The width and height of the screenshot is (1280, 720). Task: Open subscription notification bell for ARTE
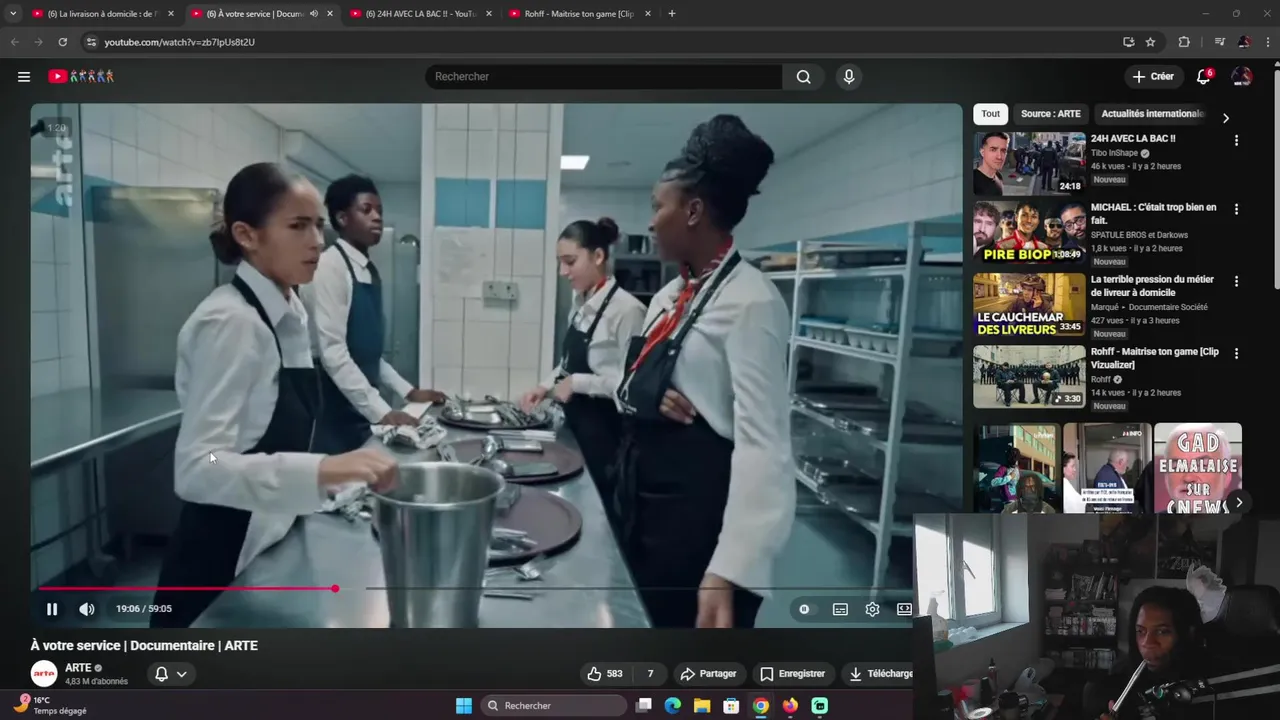pyautogui.click(x=161, y=674)
